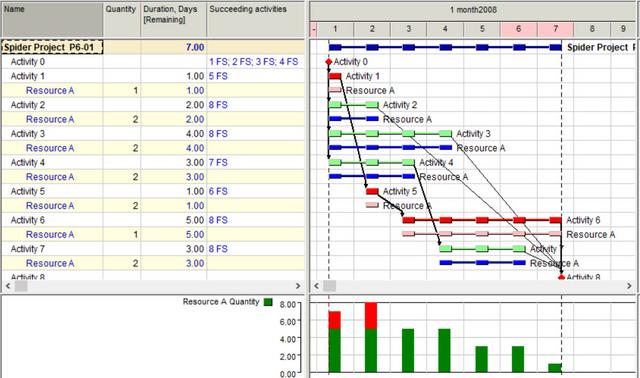This screenshot has height=378, width=640.
Task: Select the Activity 3 row name
Action: pos(28,134)
